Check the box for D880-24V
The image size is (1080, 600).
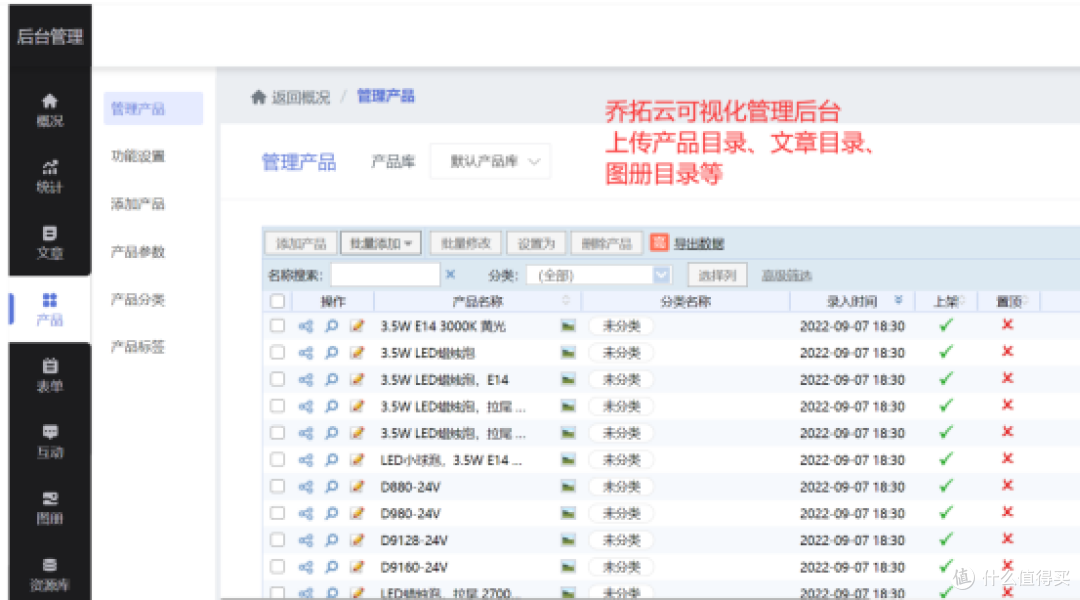click(x=278, y=486)
